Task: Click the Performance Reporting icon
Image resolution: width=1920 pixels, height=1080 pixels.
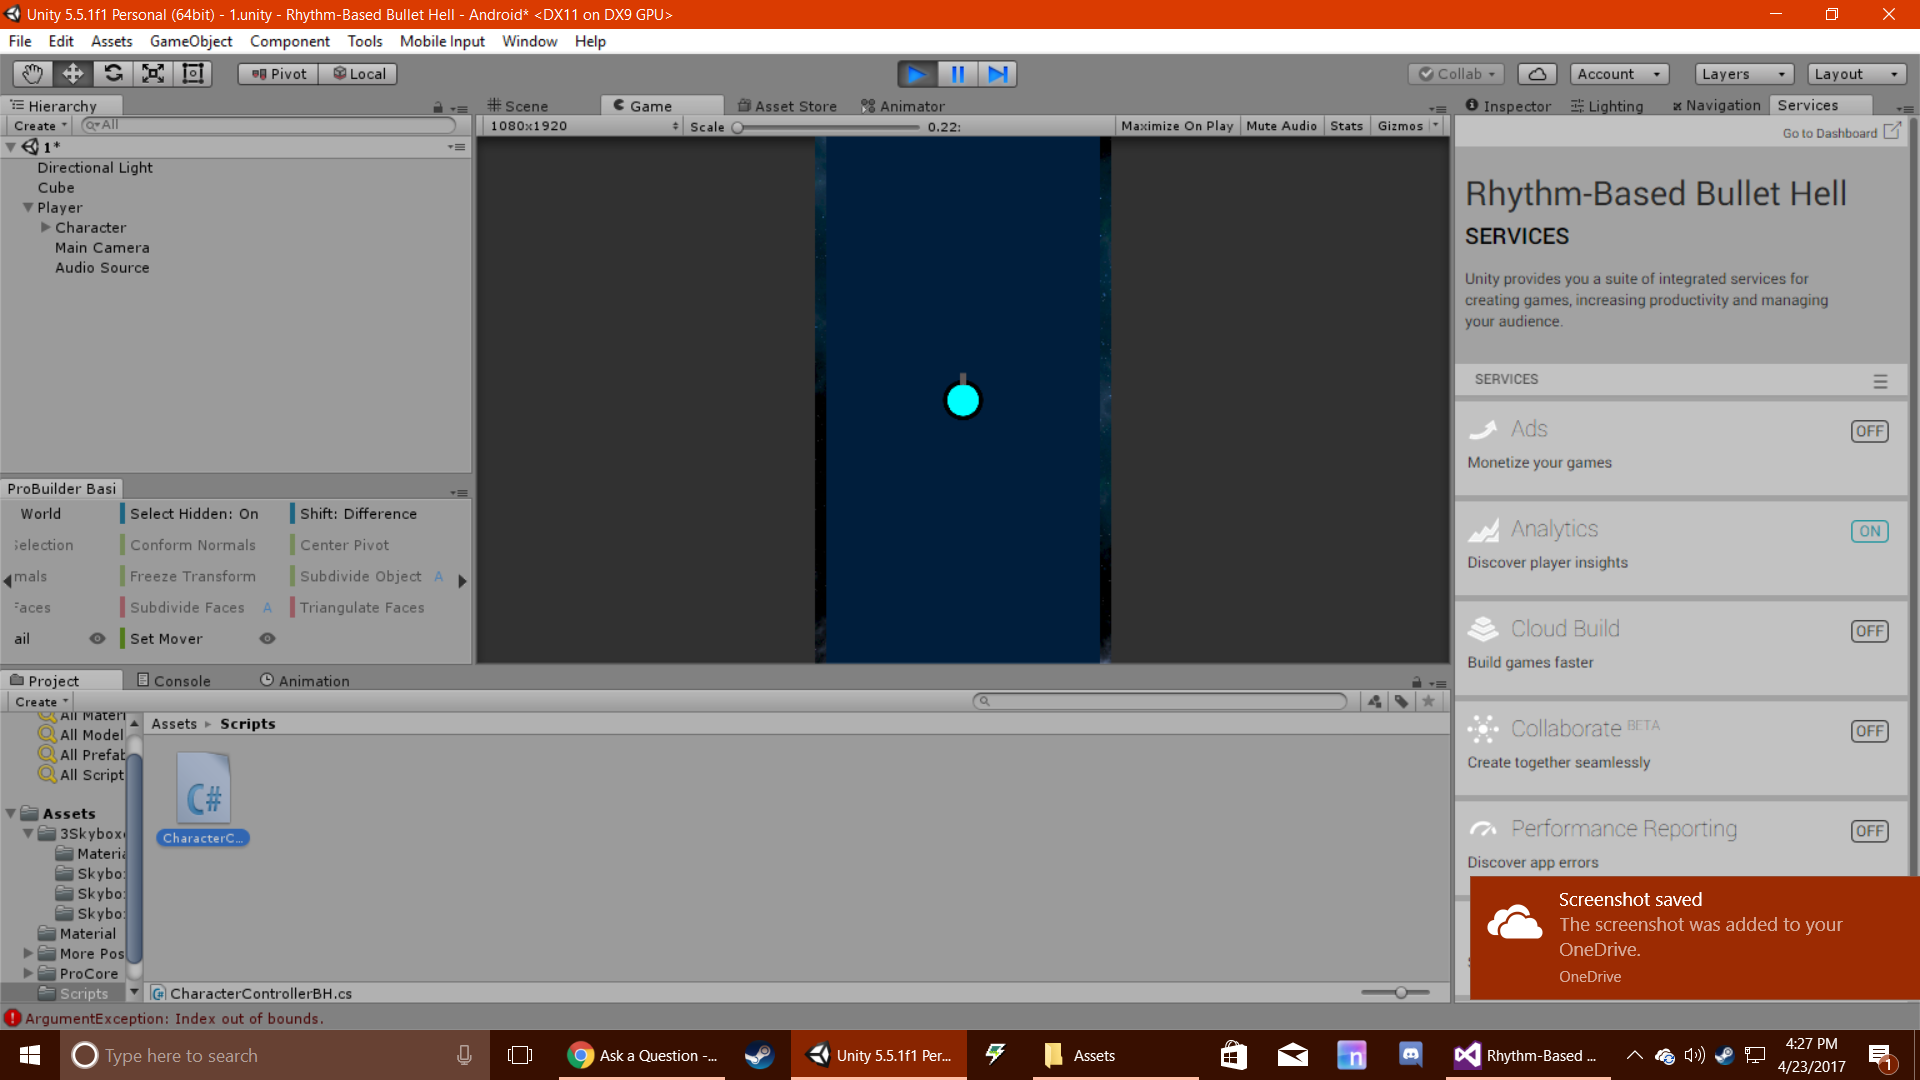Action: click(x=1483, y=829)
